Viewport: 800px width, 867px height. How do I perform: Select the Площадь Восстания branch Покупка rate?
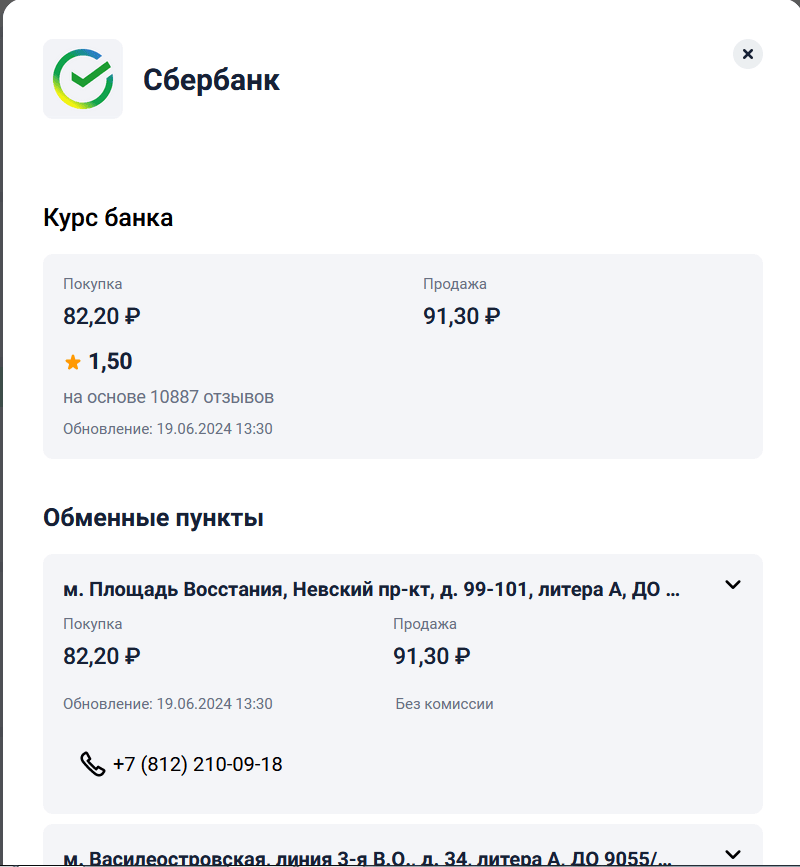101,657
